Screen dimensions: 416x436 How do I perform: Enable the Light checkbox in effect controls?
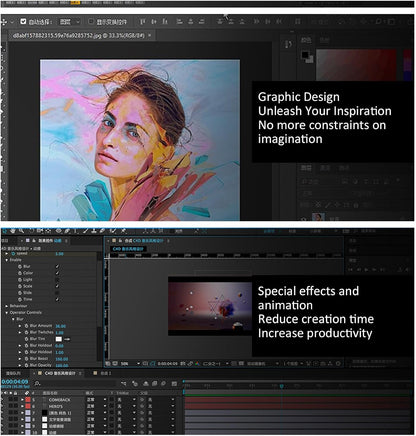[x=57, y=280]
